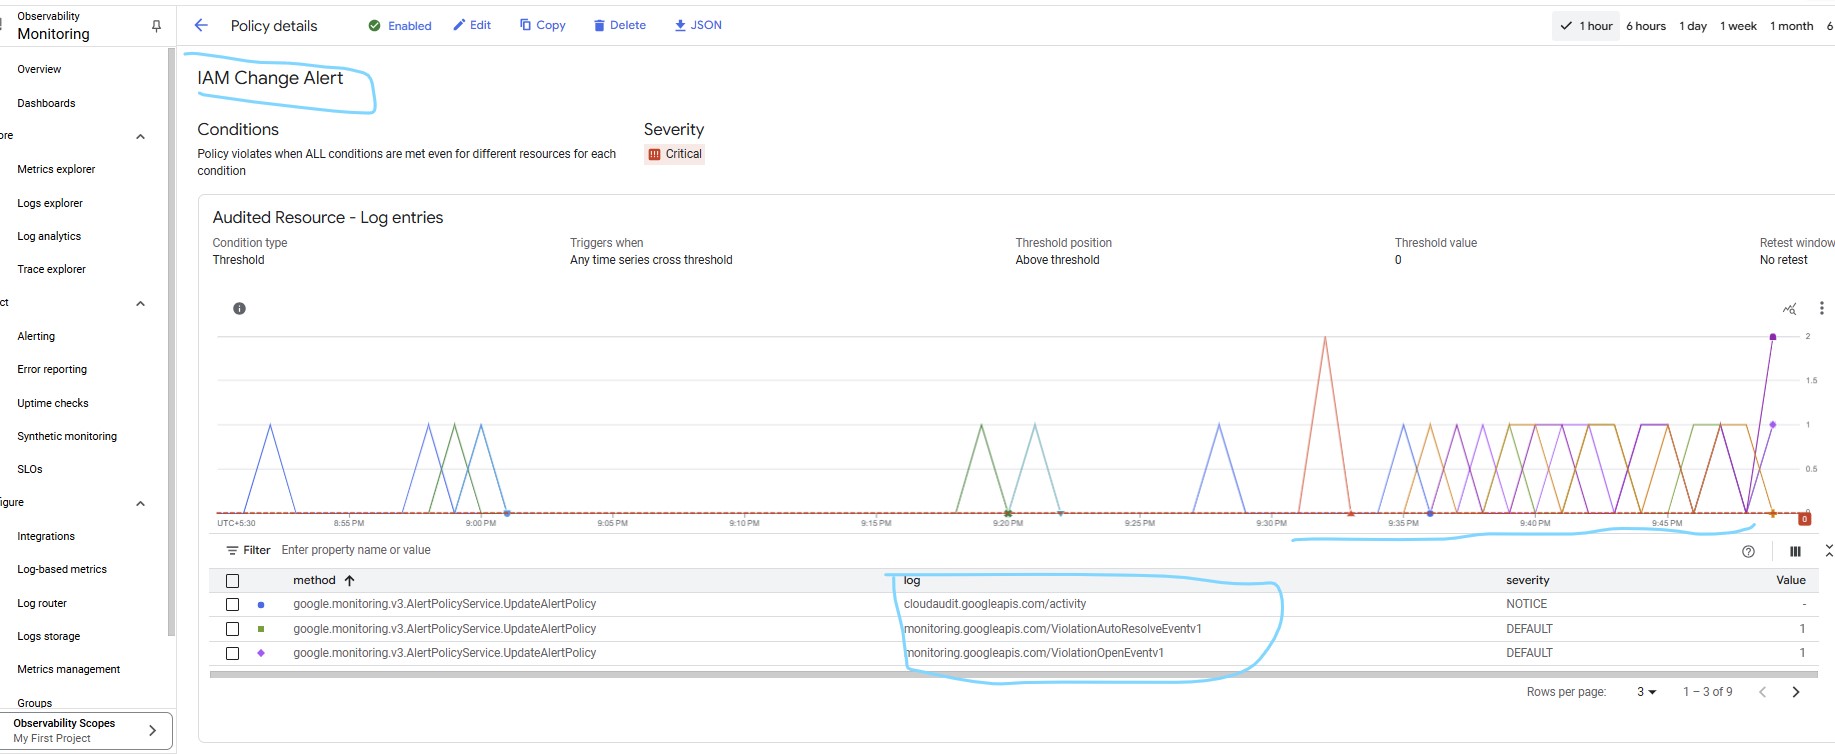Open Metrics explorer

pyautogui.click(x=56, y=169)
